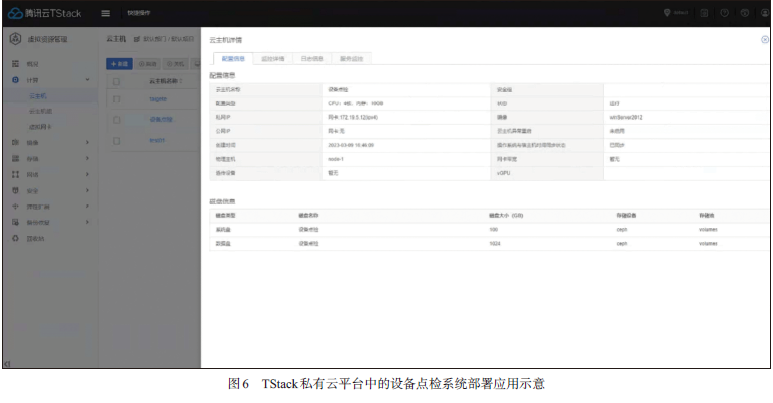Click the 虚拟资源管理 hexagon icon
This screenshot has width=773, height=403.
coord(15,39)
